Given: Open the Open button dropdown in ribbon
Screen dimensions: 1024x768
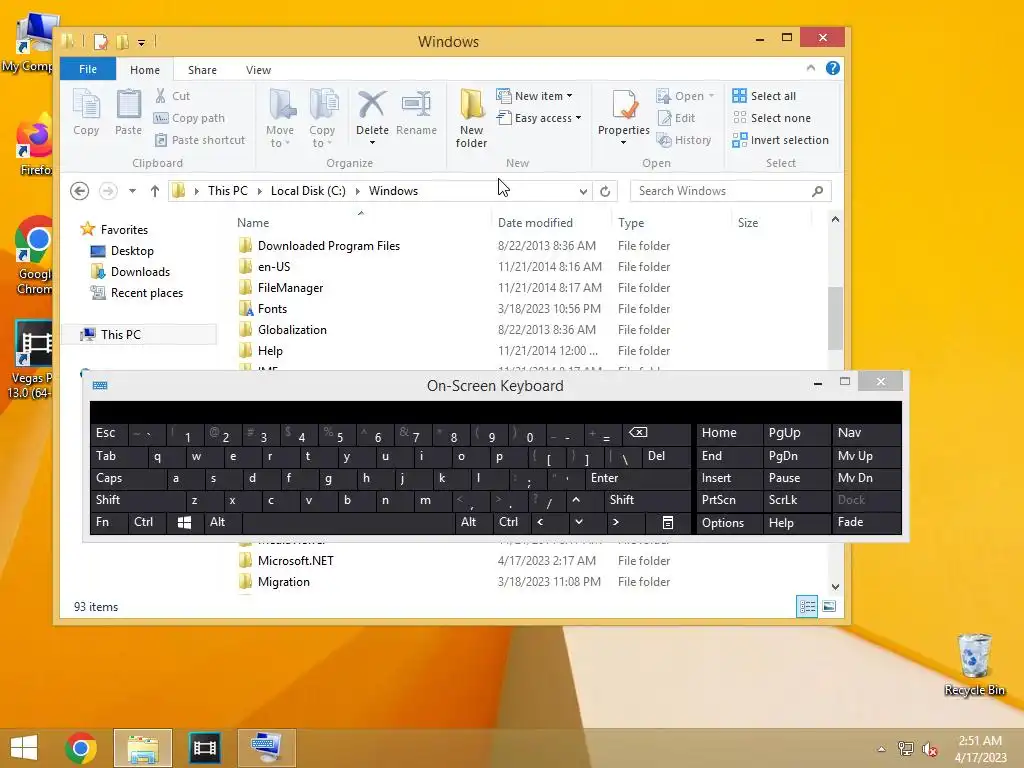Looking at the screenshot, I should [711, 96].
